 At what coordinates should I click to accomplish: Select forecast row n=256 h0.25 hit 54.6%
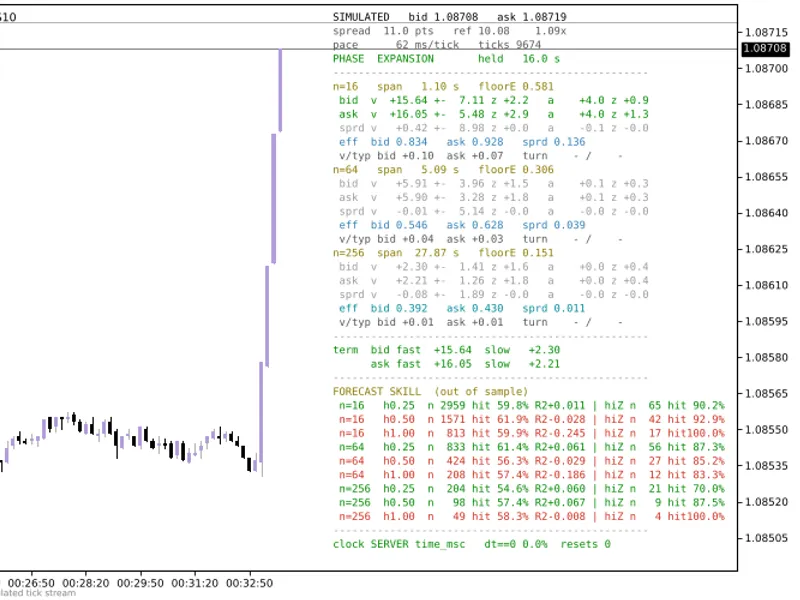[x=532, y=488]
